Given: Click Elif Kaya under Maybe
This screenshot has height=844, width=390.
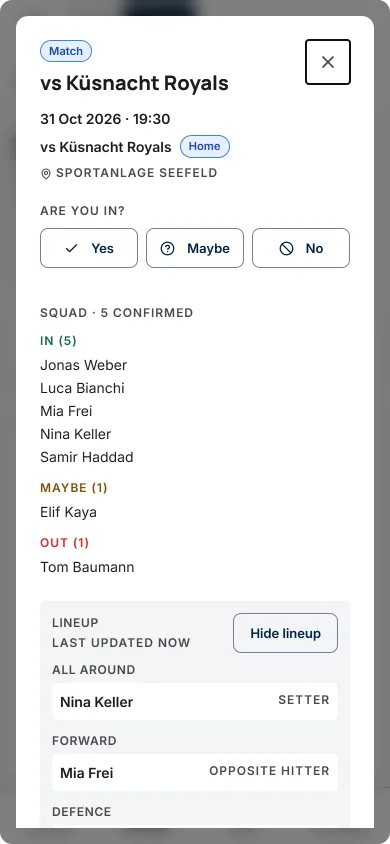Looking at the screenshot, I should [68, 512].
